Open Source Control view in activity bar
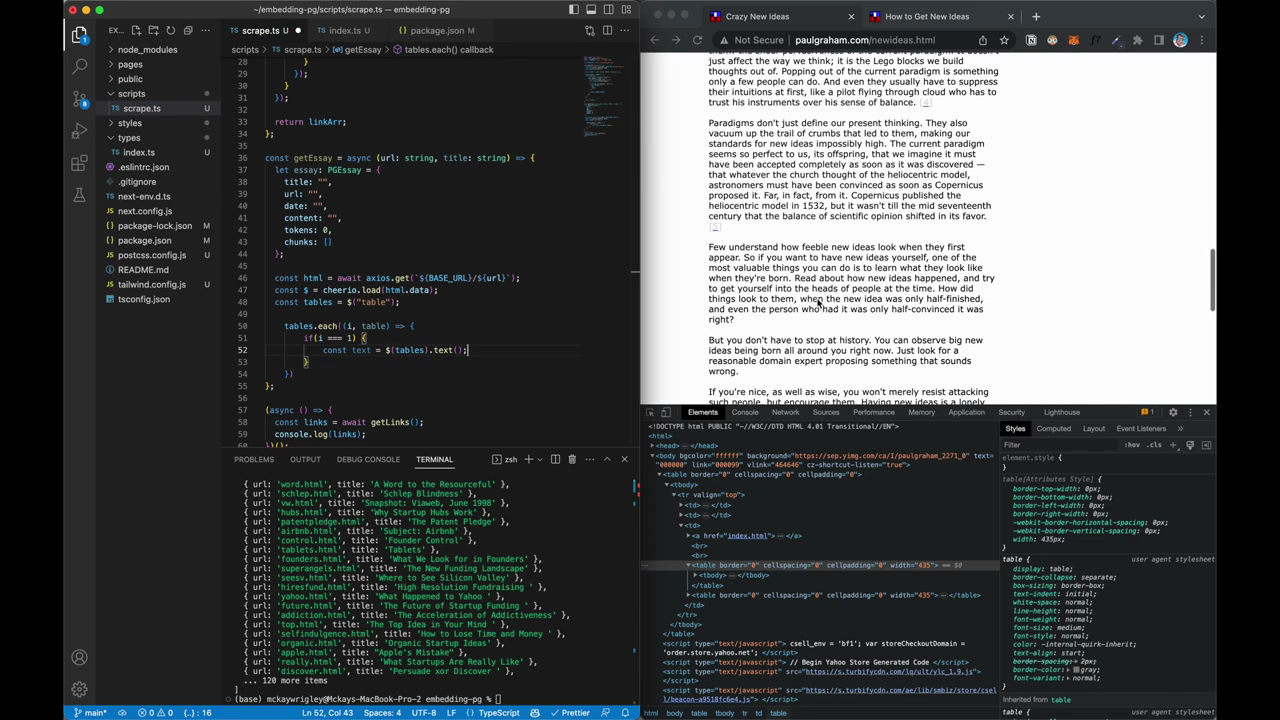This screenshot has width=1280, height=720. tap(79, 99)
